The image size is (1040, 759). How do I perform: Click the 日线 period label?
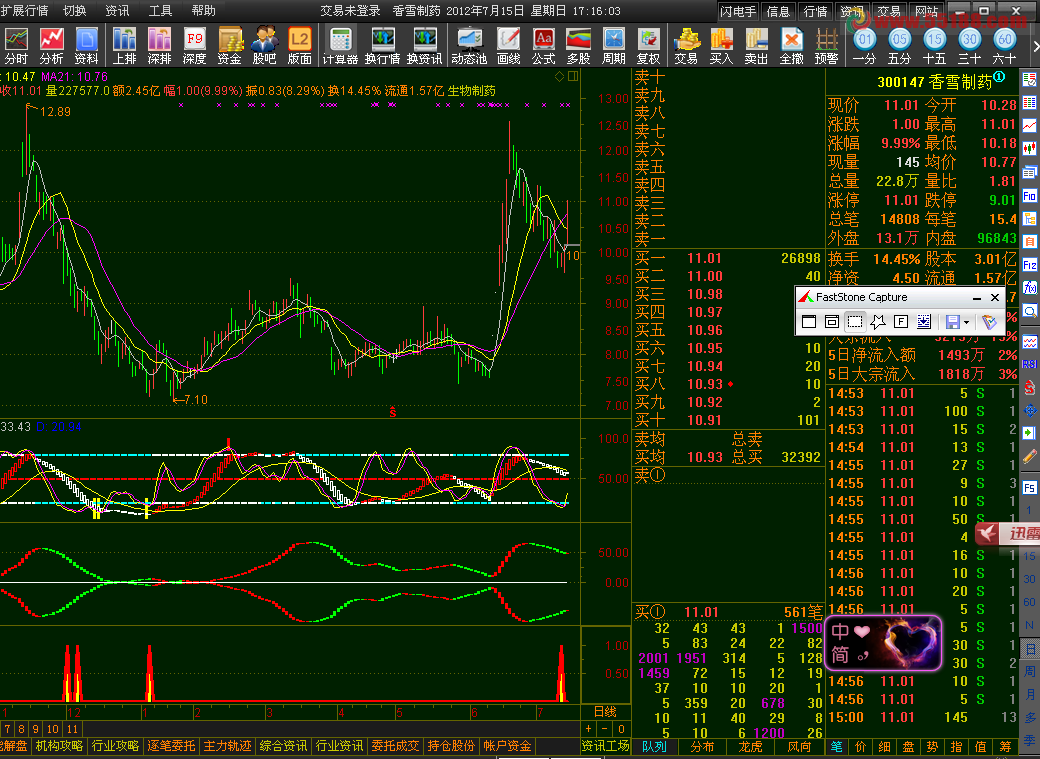tap(605, 711)
